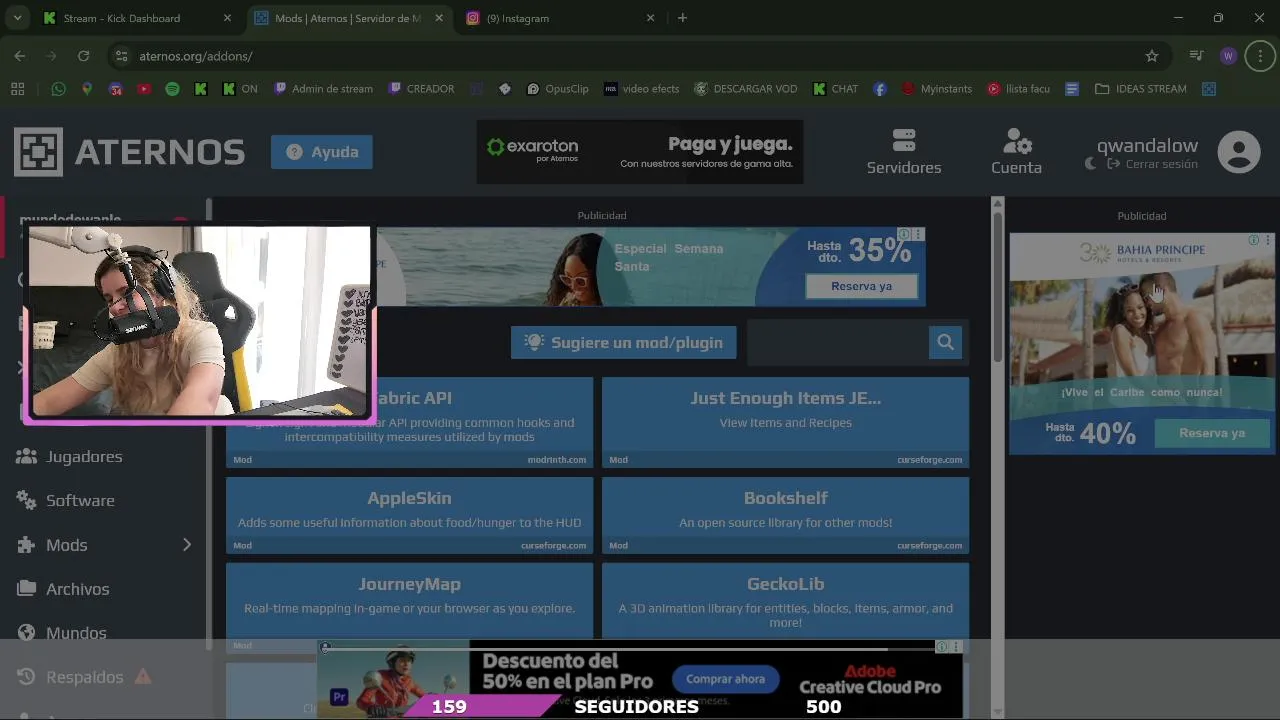Open the WhatsApp bookmark
1280x720 pixels.
(x=58, y=89)
